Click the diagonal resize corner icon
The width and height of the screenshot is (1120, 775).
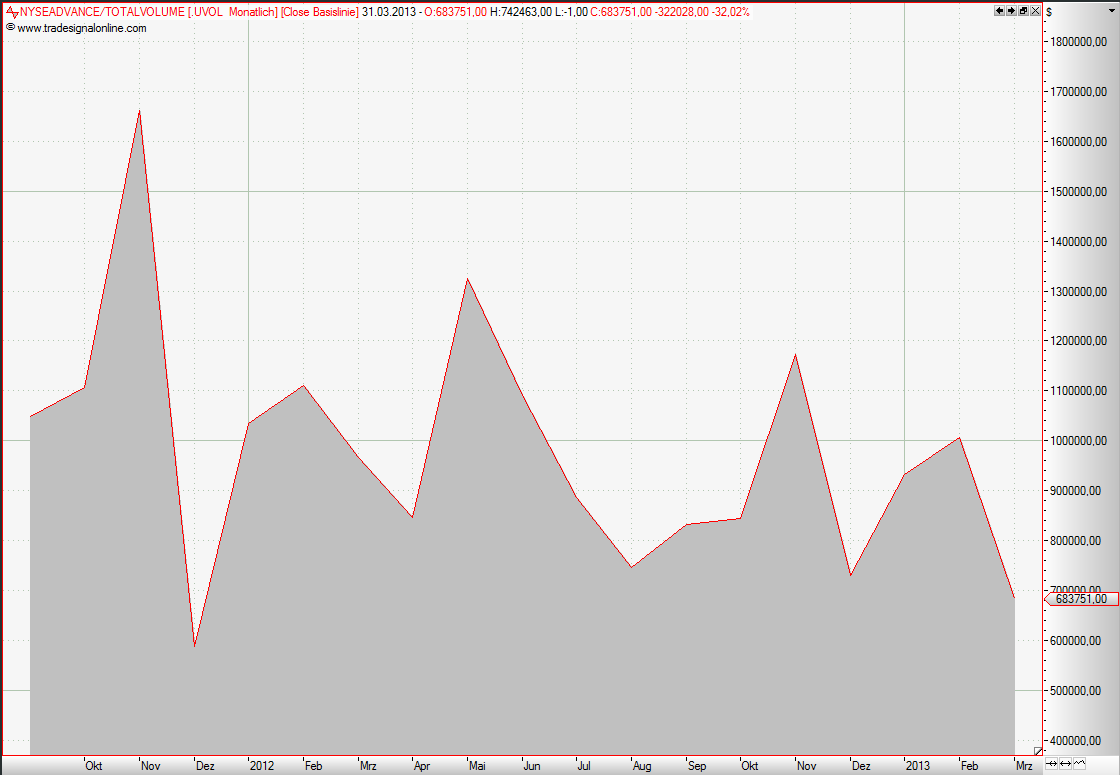(1038, 752)
